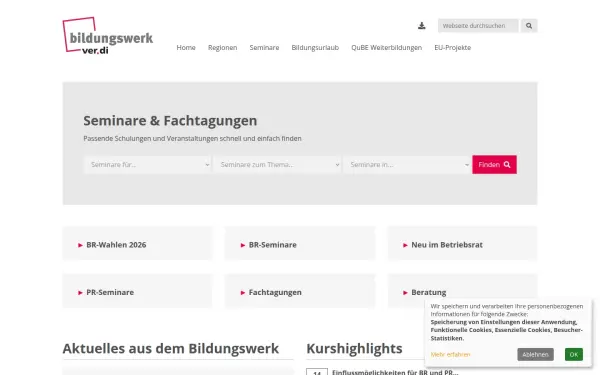Viewport: 600px width, 375px height.
Task: Expand the 'Seminare in...' dropdown
Action: click(407, 165)
